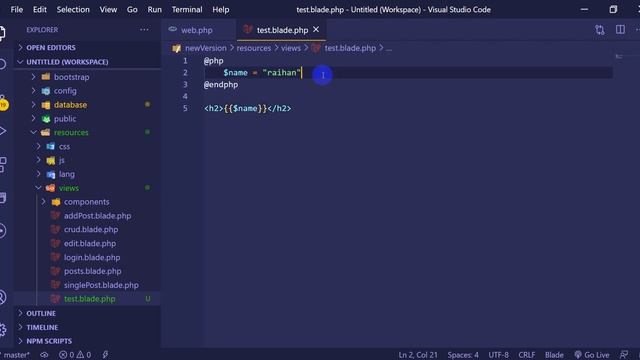Open the View menu
Image resolution: width=640 pixels, height=360 pixels.
pos(108,9)
